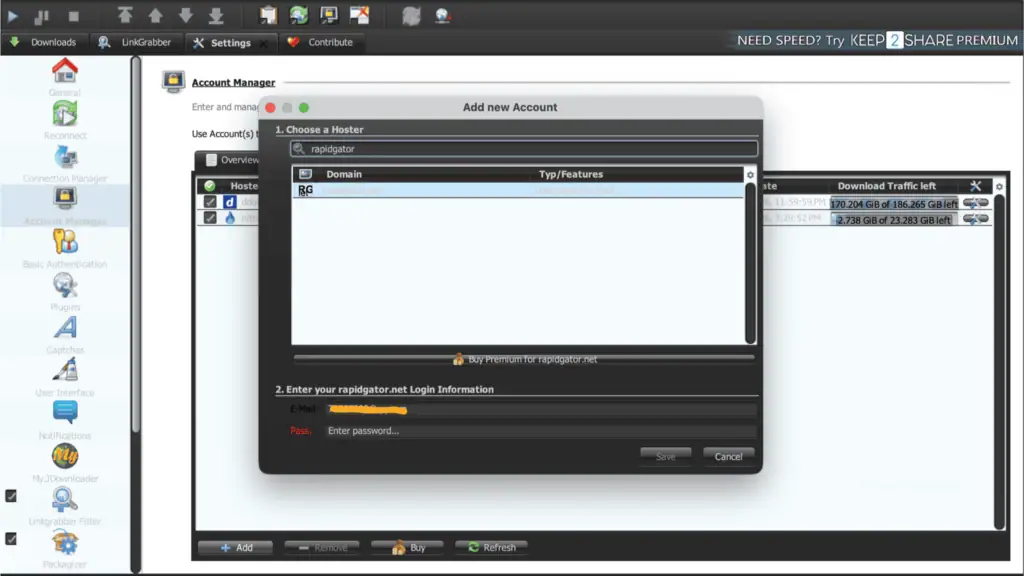The width and height of the screenshot is (1024, 576).
Task: Open Basic Authentication settings
Action: click(x=65, y=249)
